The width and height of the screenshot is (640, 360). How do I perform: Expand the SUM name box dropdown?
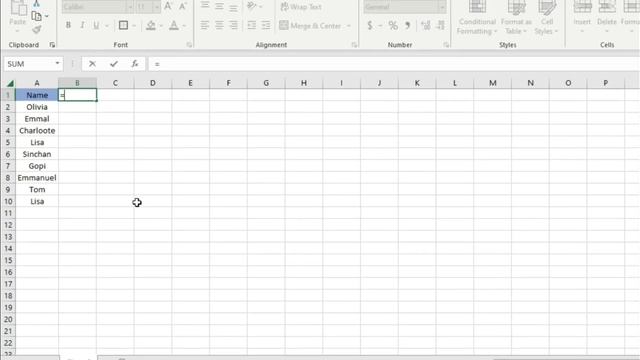(x=57, y=64)
